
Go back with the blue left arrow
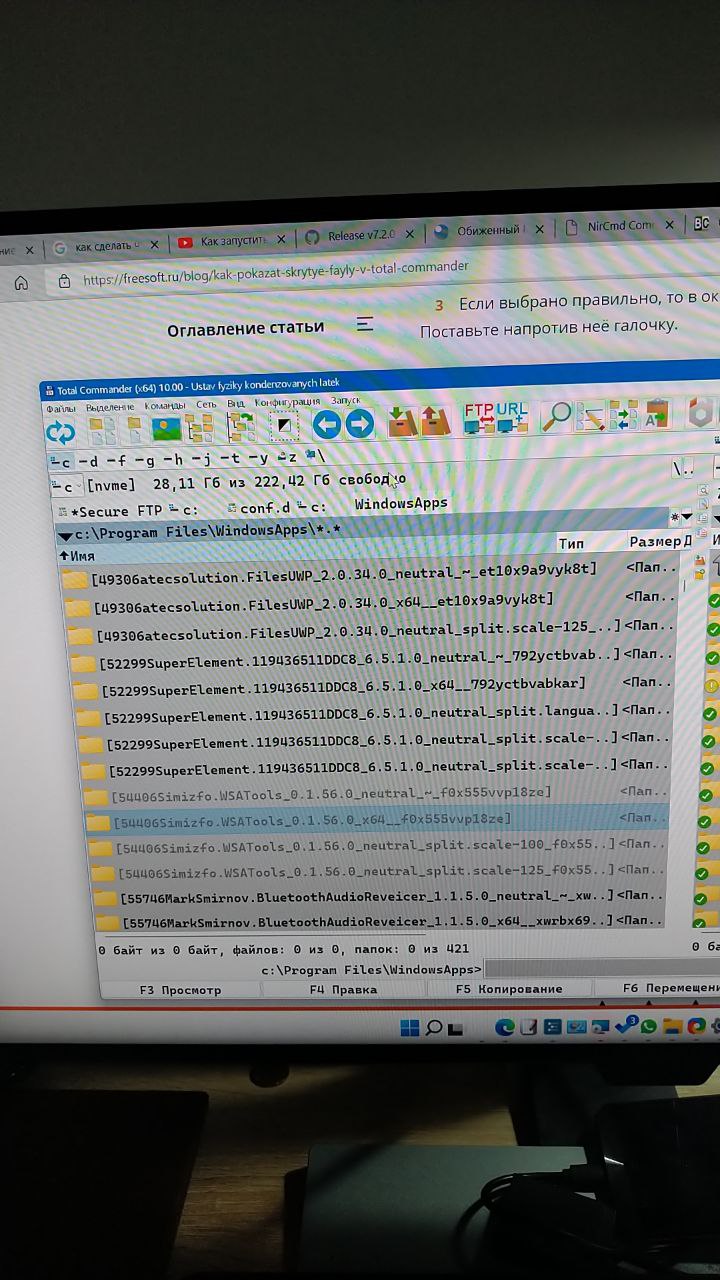point(327,425)
